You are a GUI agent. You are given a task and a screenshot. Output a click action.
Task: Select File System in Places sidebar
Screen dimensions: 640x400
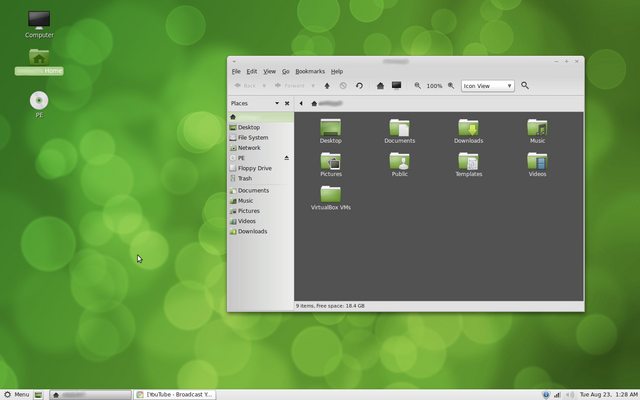coord(260,138)
